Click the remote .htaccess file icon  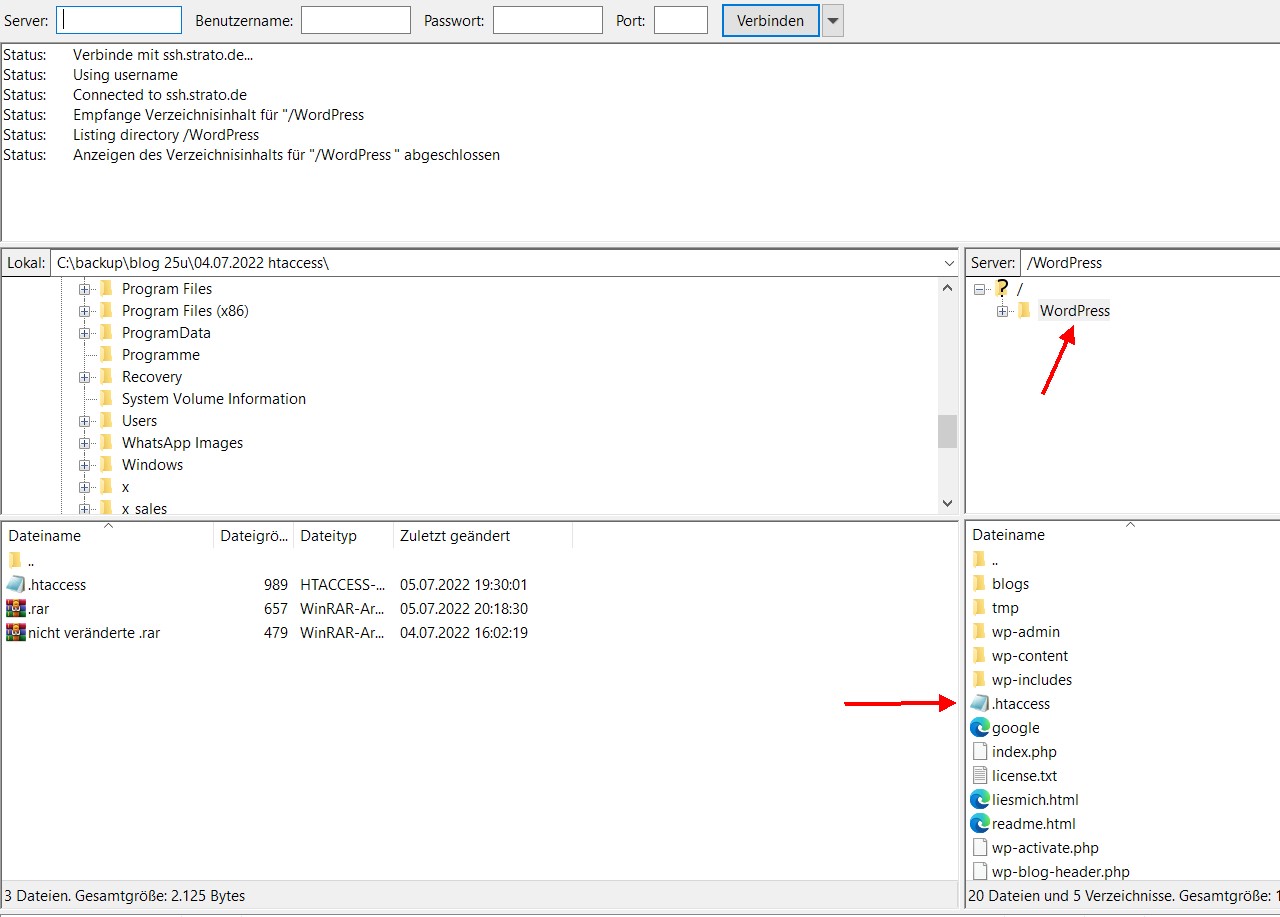click(979, 704)
